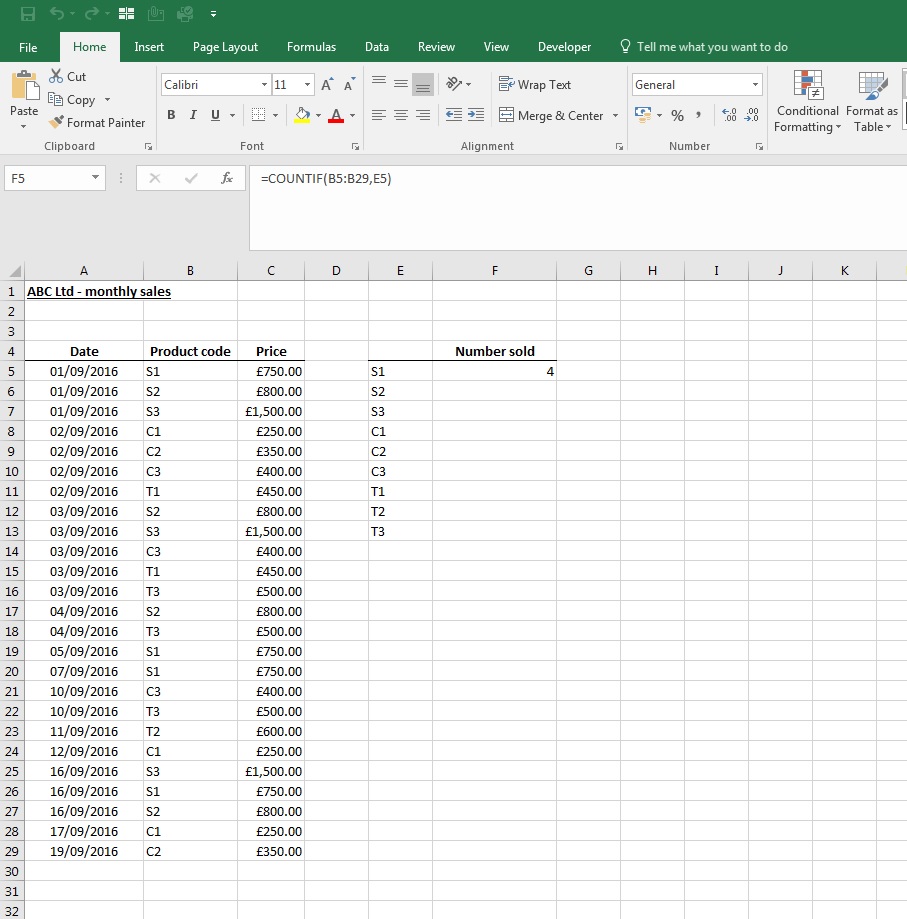Open the Merge & Center dropdown arrow
This screenshot has height=919, width=907.
[615, 115]
